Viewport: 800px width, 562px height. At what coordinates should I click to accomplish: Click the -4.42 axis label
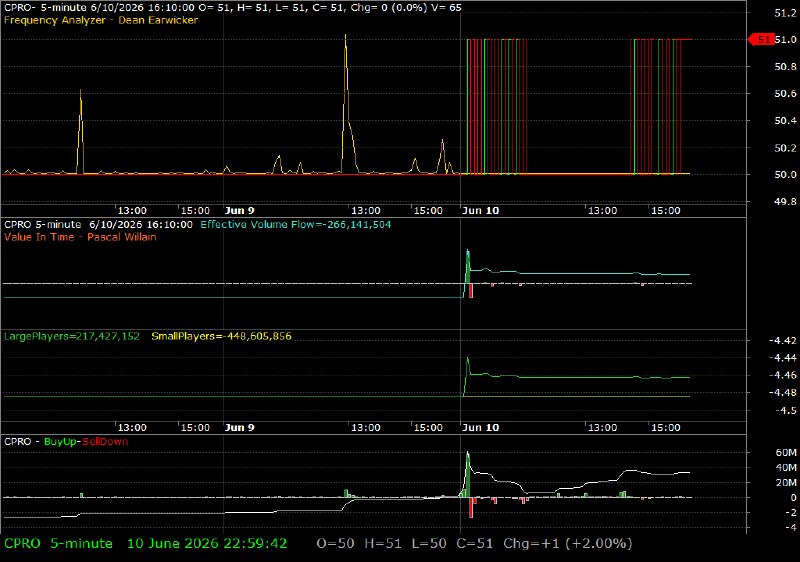pos(782,341)
